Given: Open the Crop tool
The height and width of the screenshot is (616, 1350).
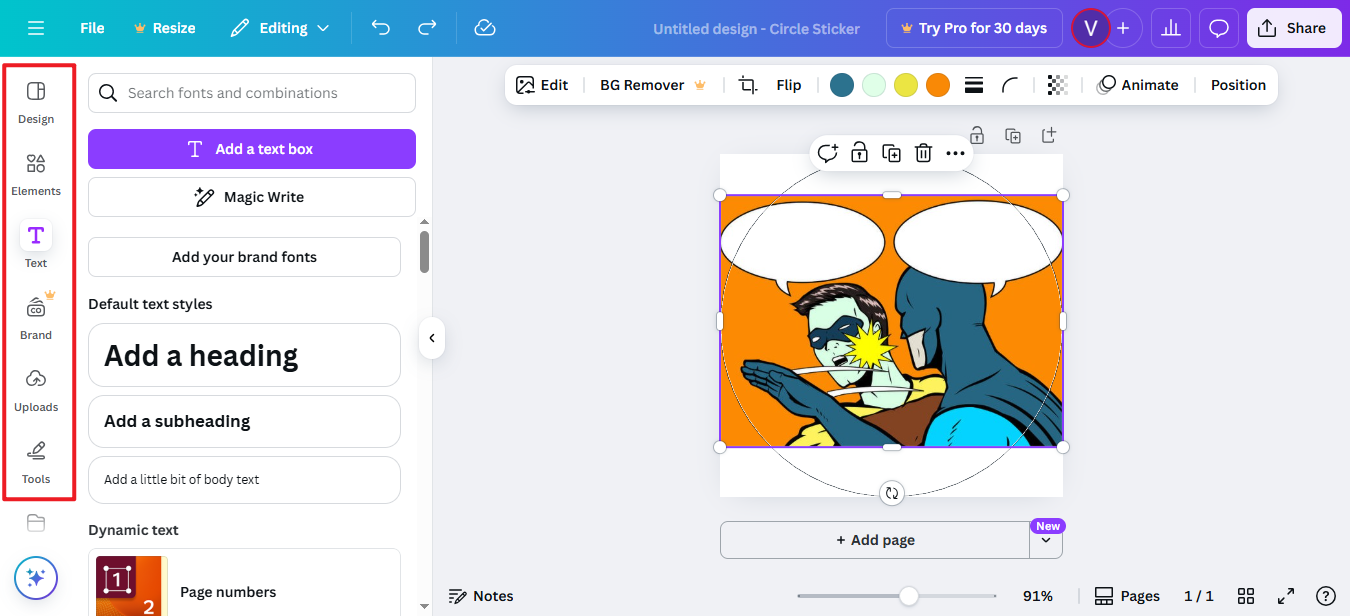Looking at the screenshot, I should (746, 85).
